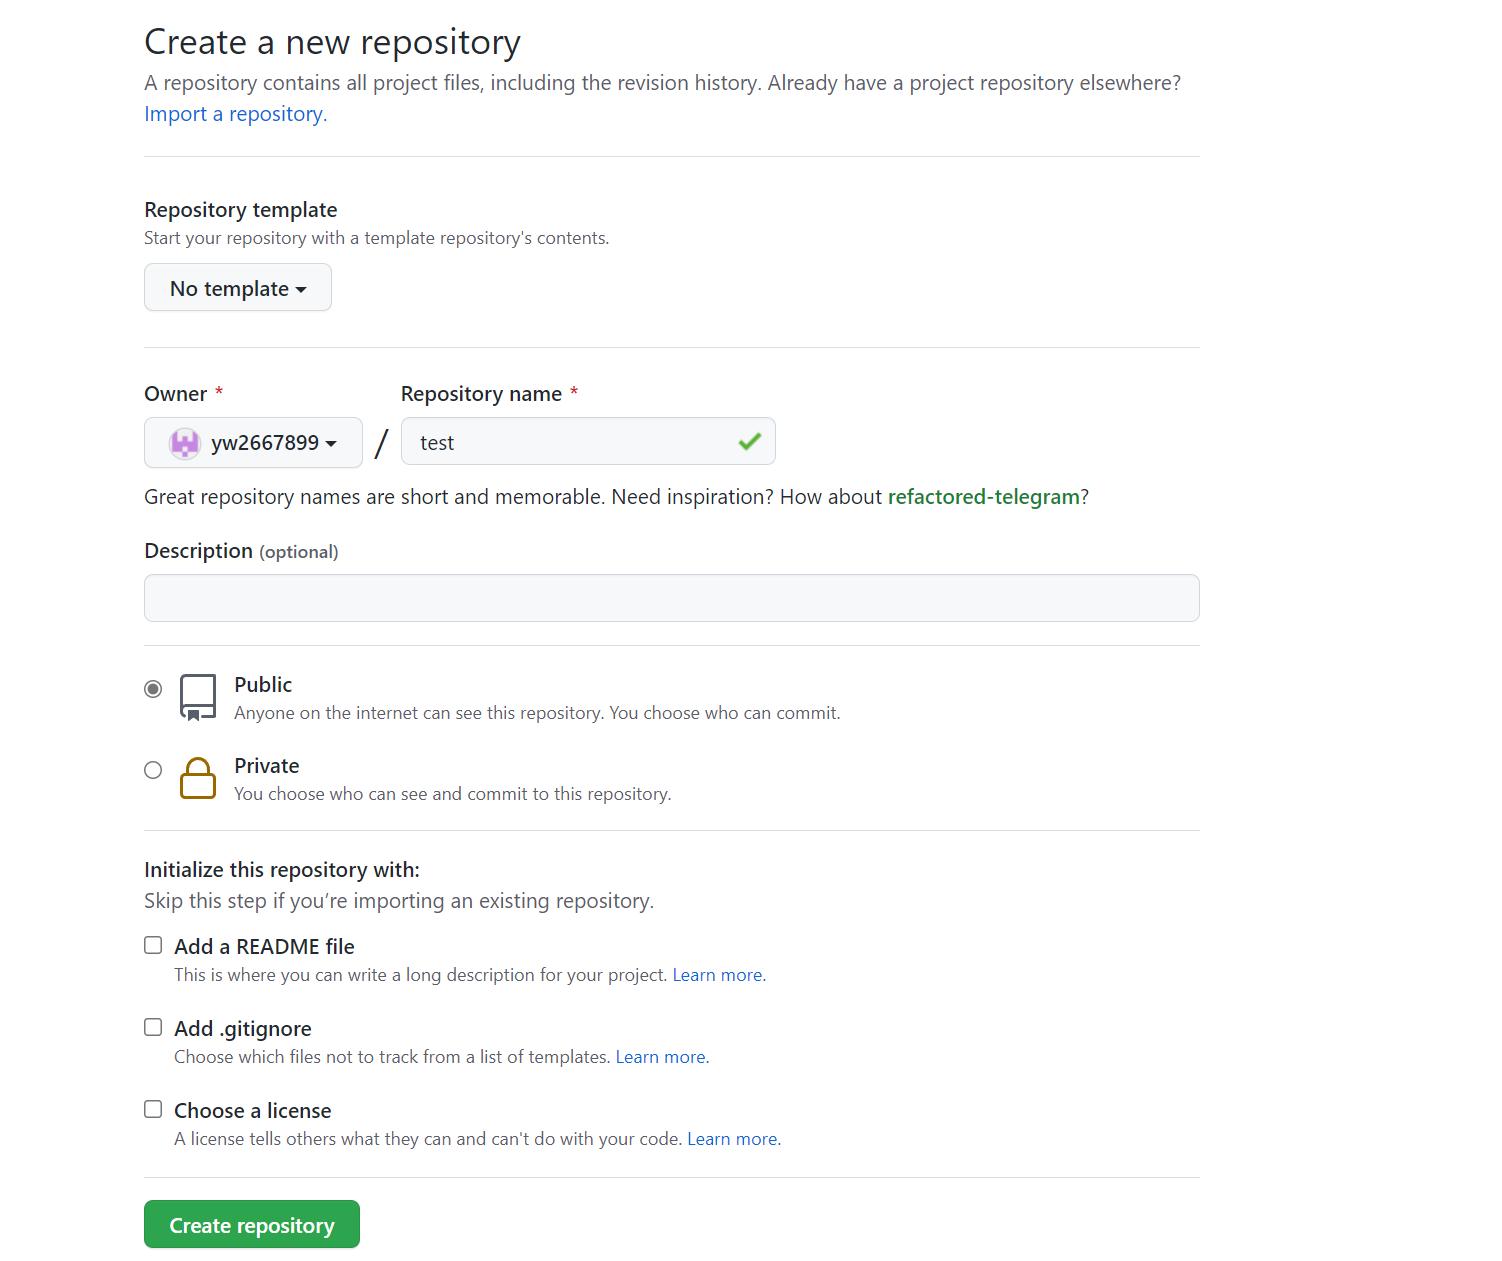Open the Import a repository link

(234, 113)
